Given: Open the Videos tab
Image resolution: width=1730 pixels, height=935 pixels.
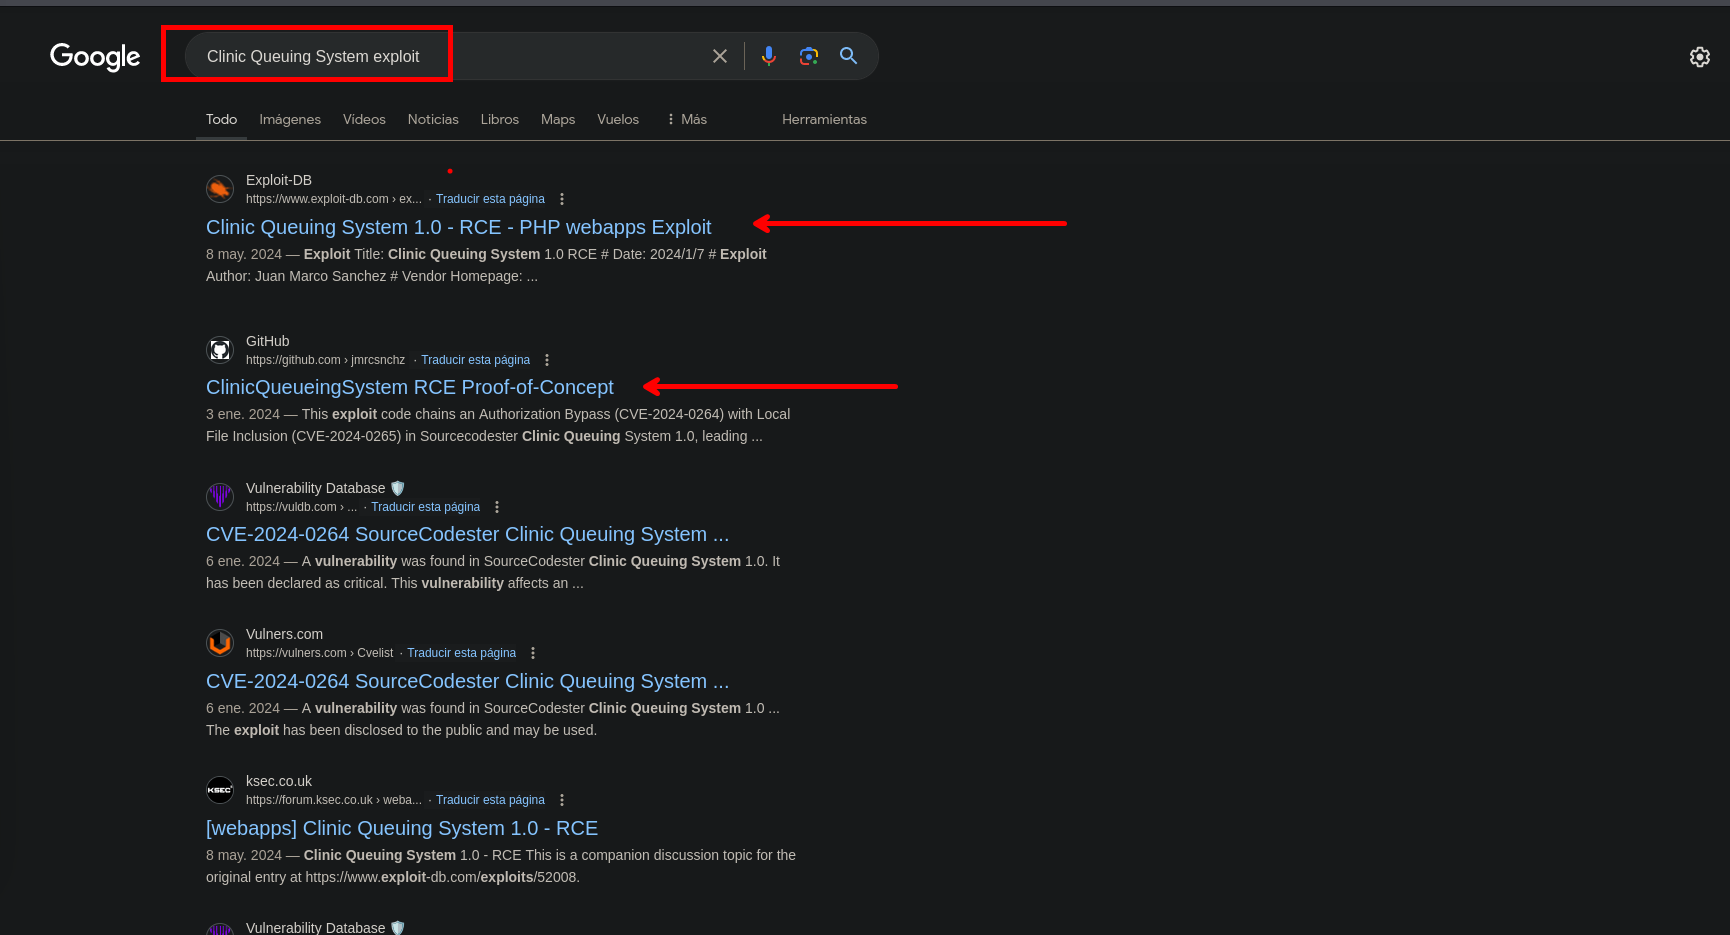Looking at the screenshot, I should (x=364, y=119).
